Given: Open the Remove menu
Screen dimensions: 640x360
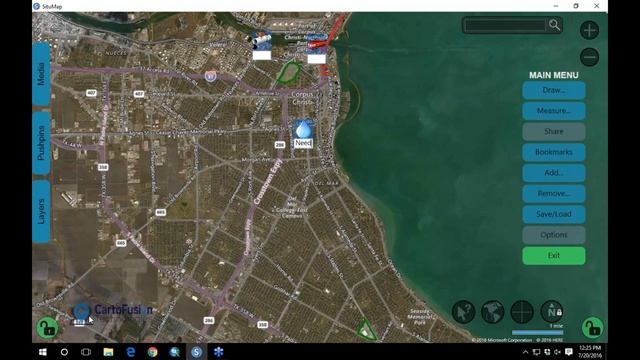Looking at the screenshot, I should (553, 193).
